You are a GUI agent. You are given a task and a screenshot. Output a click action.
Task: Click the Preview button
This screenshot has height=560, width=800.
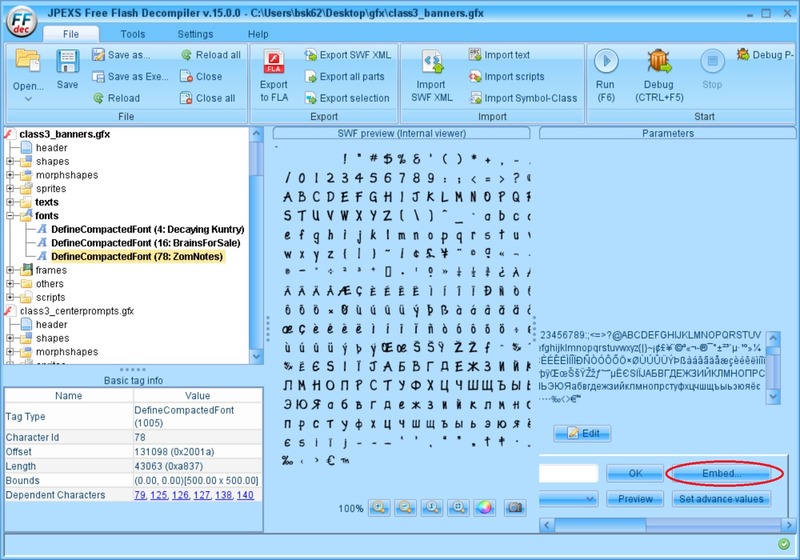(635, 499)
